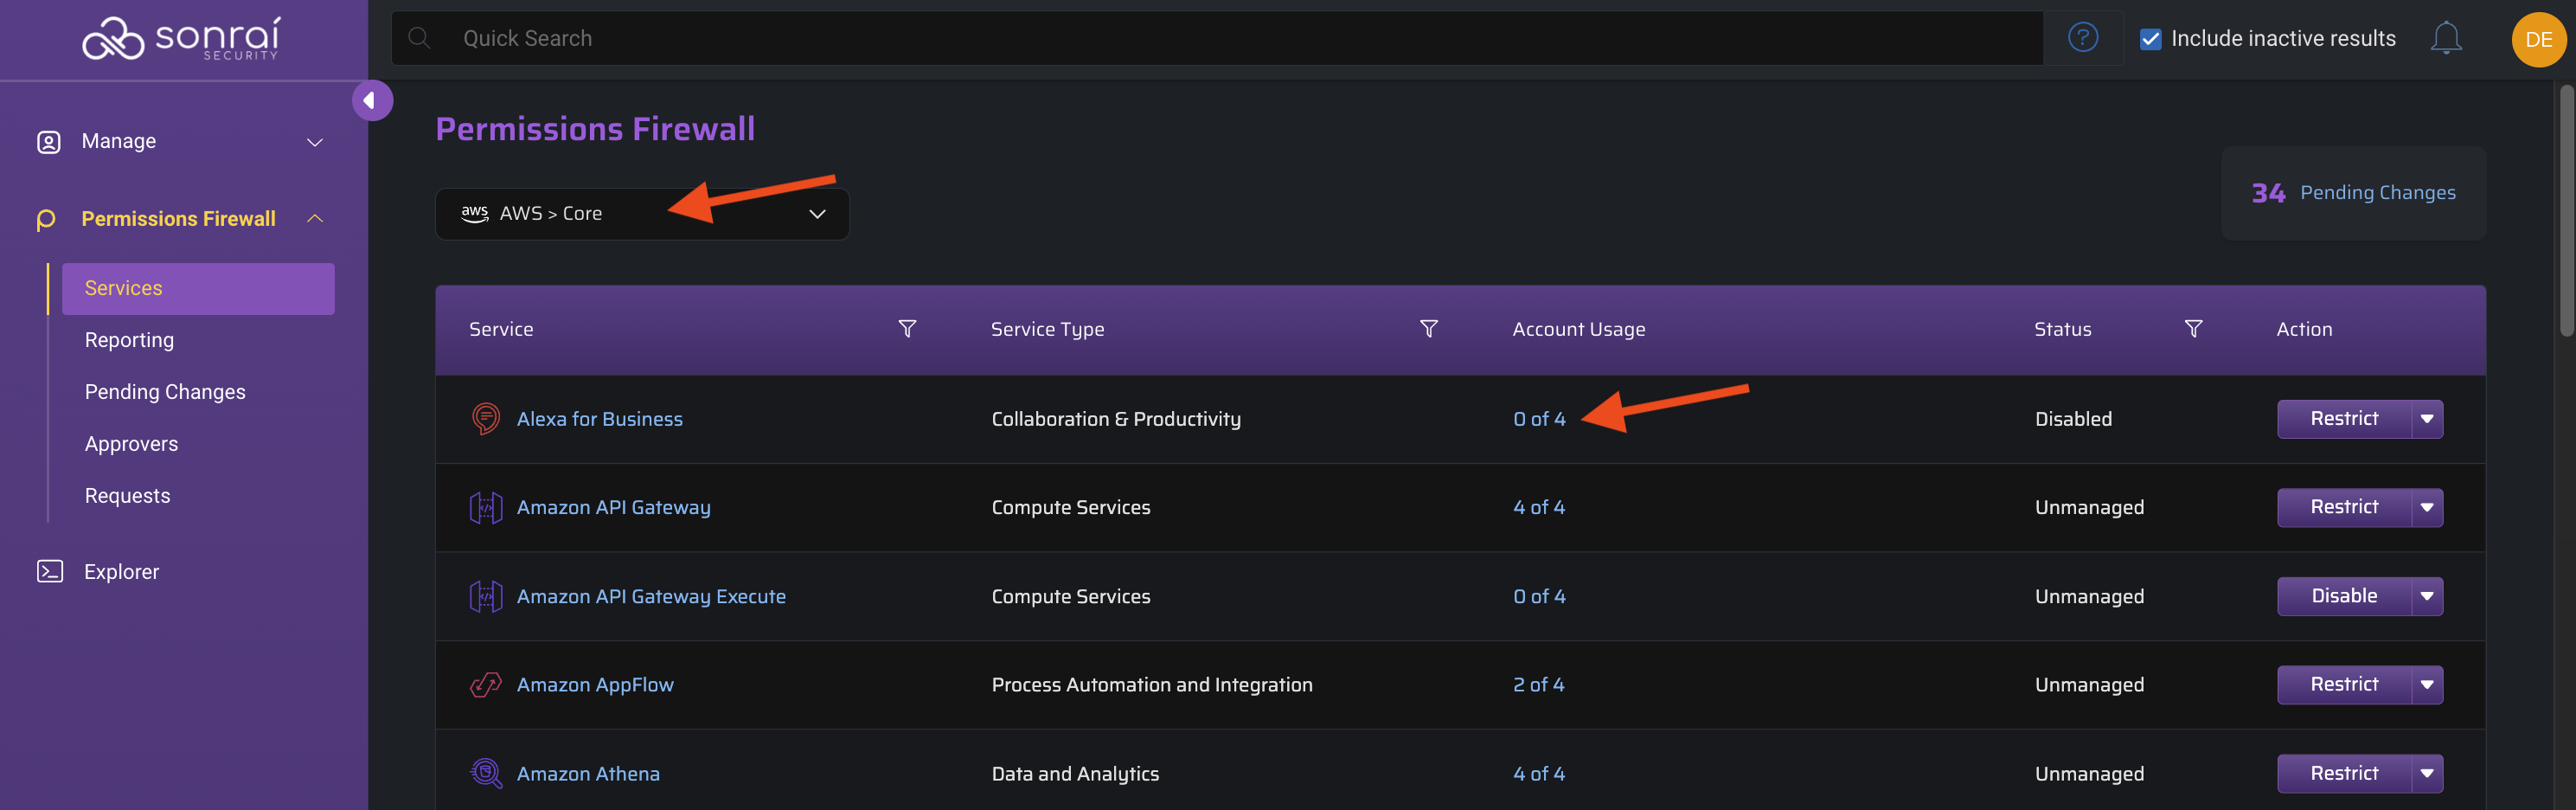Screen dimensions: 2576x810
Task: Click into the Quick Search field
Action: pos(1217,38)
